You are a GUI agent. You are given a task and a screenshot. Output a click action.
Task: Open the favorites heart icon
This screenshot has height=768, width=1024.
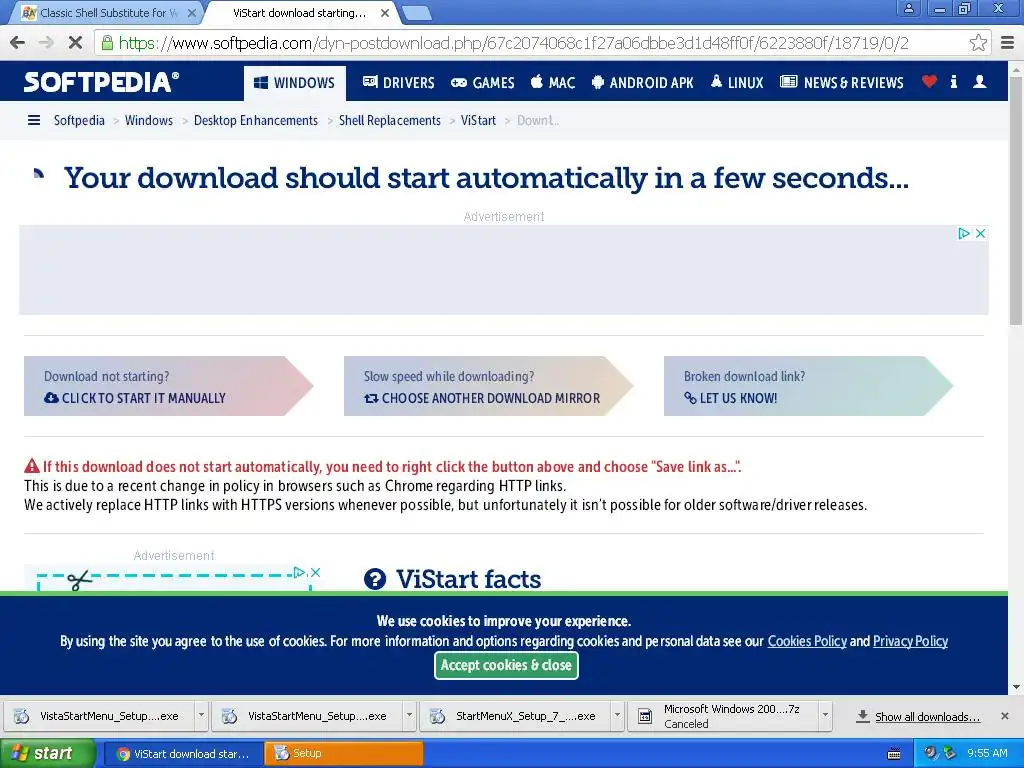[929, 82]
